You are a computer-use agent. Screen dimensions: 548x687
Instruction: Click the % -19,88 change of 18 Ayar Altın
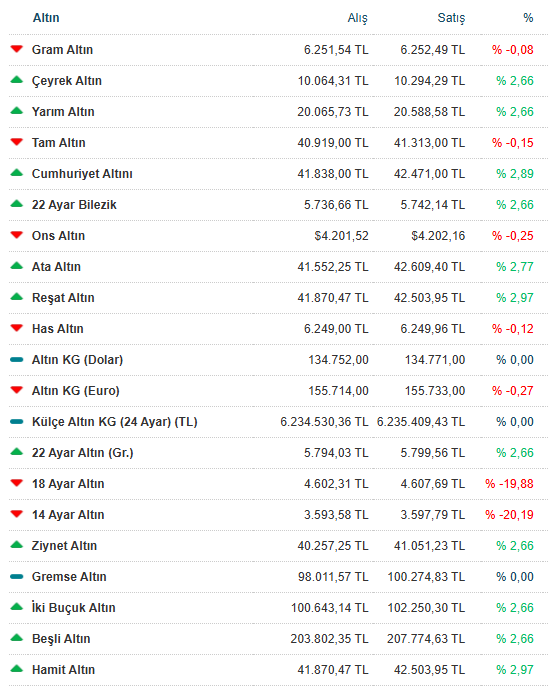(x=509, y=484)
